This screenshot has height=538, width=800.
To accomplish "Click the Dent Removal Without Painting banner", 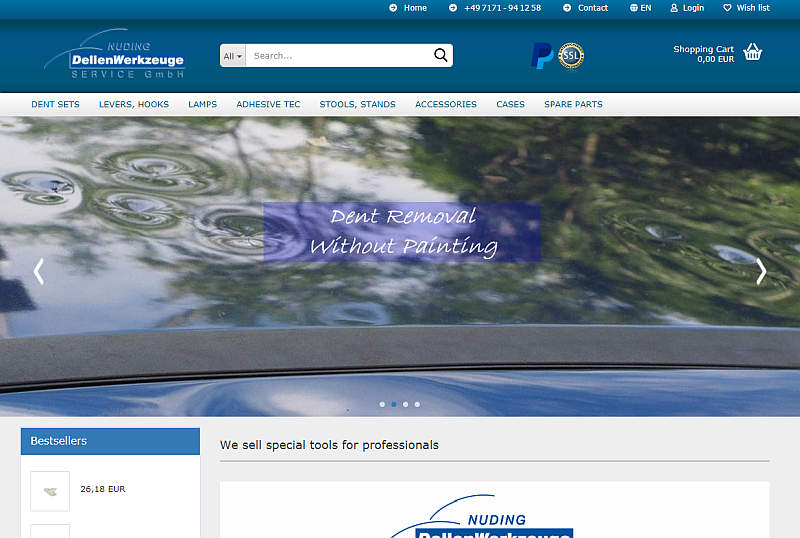I will coord(402,232).
